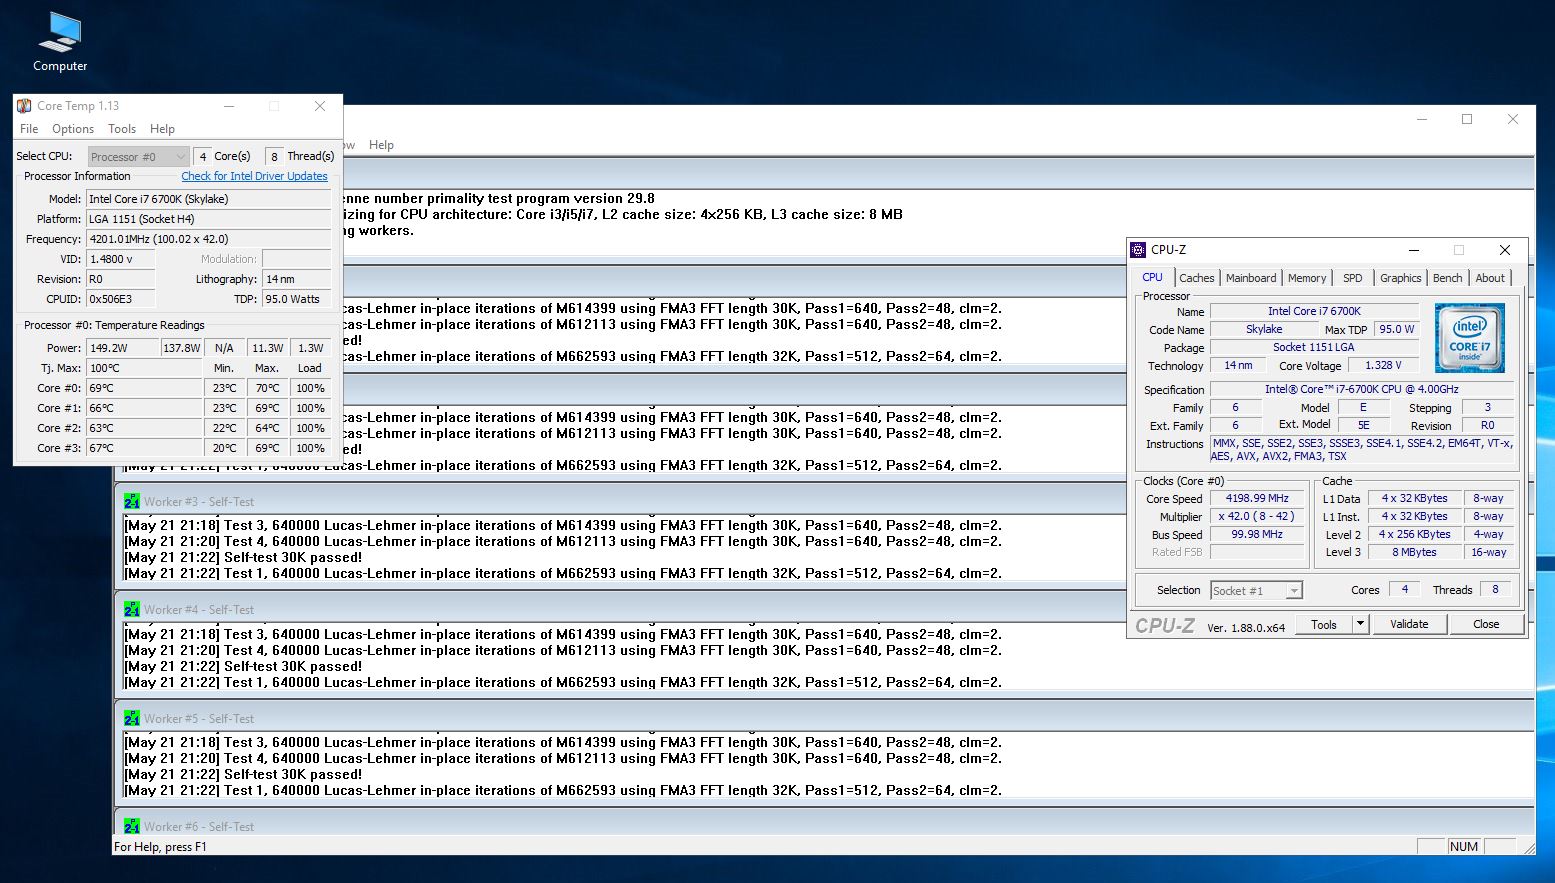The width and height of the screenshot is (1555, 883).
Task: Click Worker #4 Self-Test window icon
Action: (x=132, y=609)
